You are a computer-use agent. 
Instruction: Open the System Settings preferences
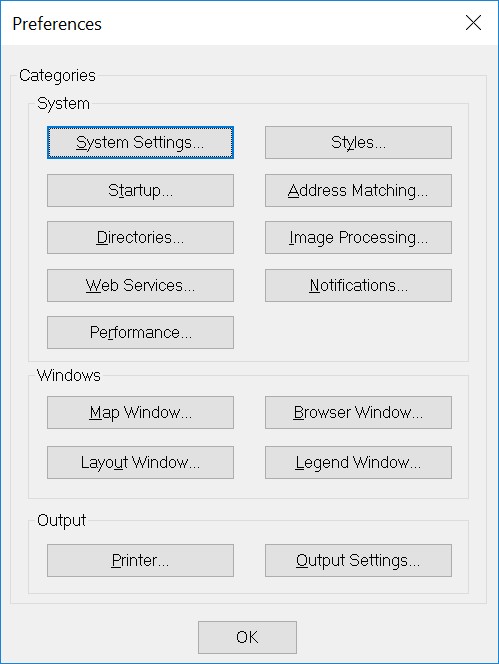coord(140,143)
